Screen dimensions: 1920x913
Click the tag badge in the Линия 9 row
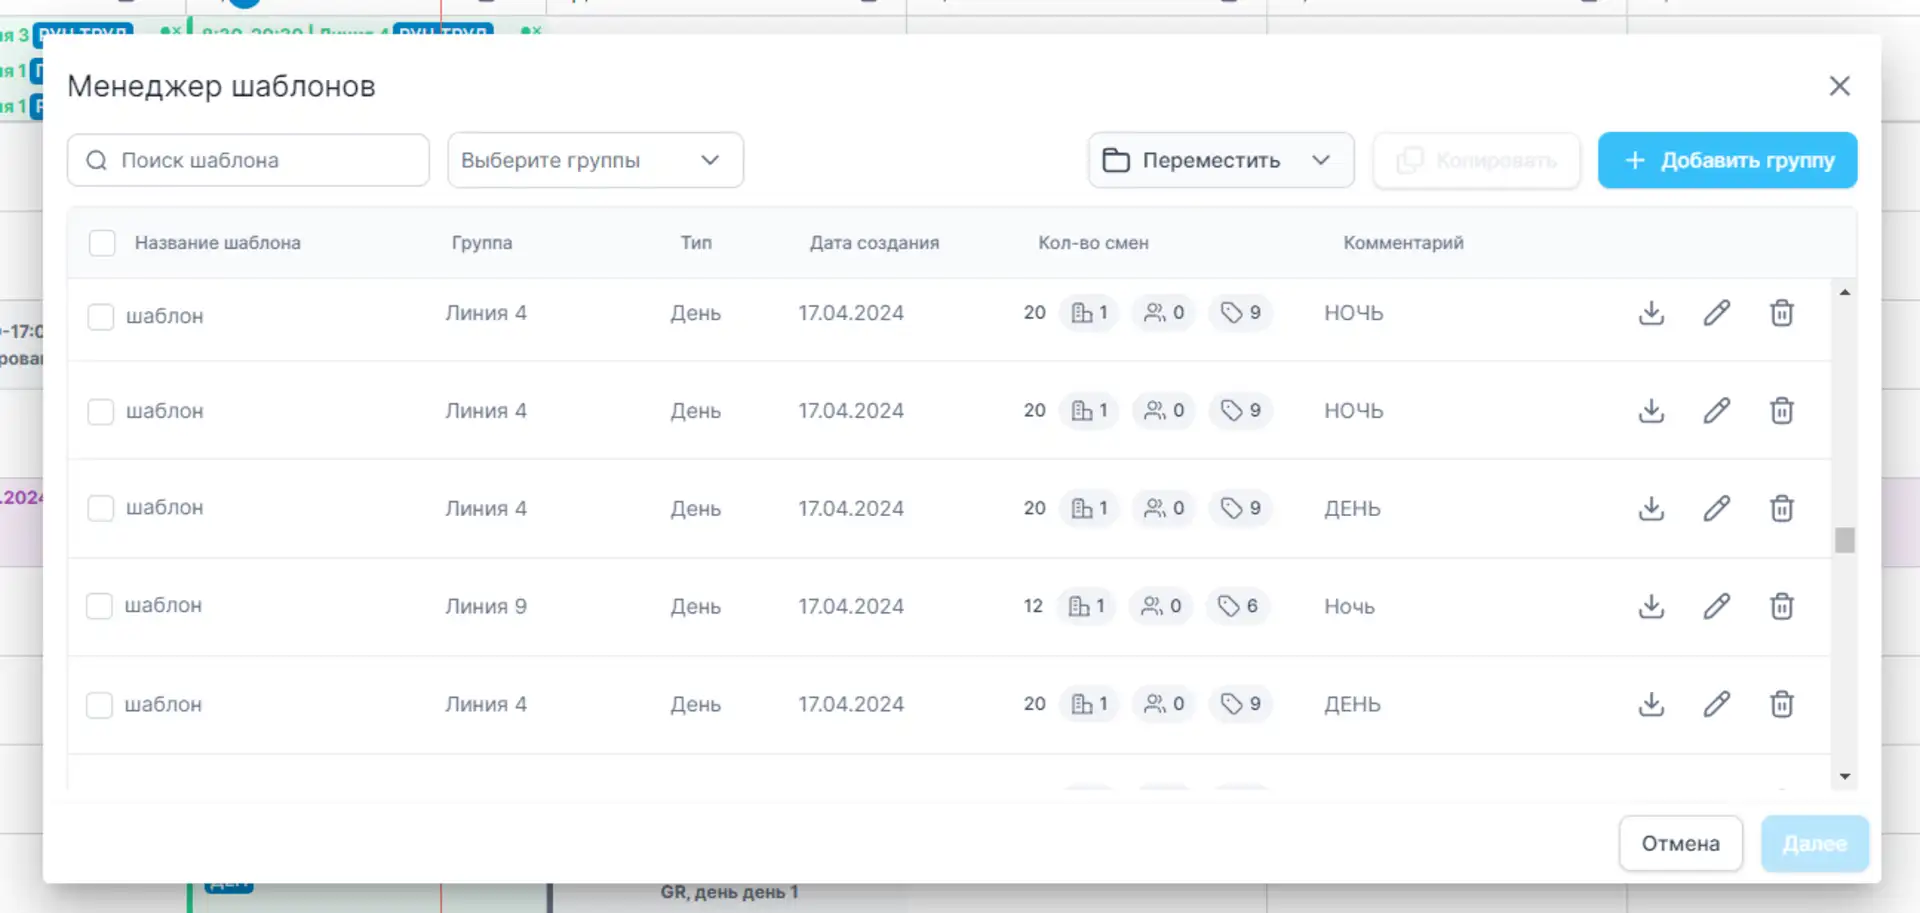pyautogui.click(x=1238, y=606)
